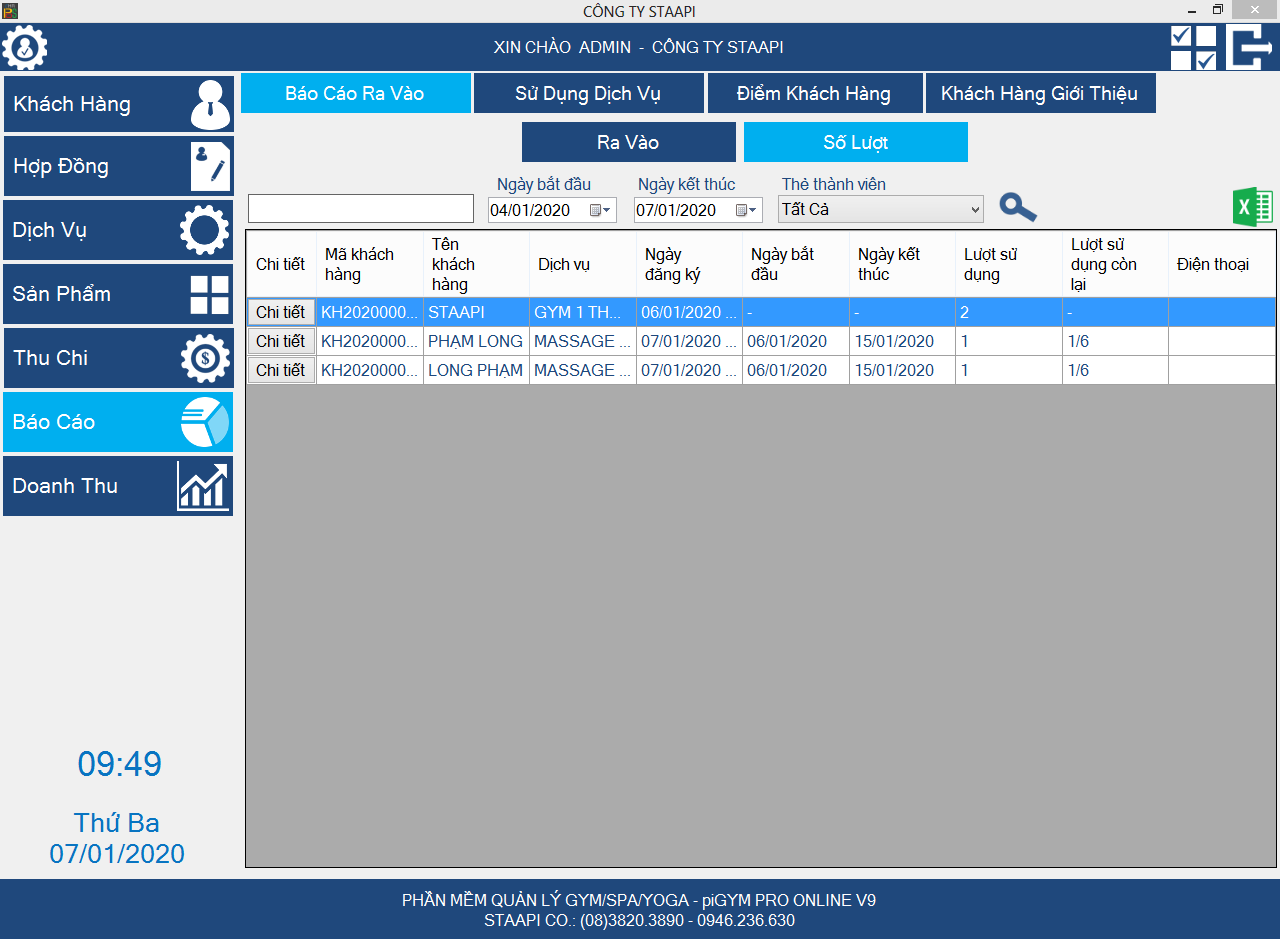Open the checklist grid icon
This screenshot has height=939, width=1280.
click(1193, 47)
